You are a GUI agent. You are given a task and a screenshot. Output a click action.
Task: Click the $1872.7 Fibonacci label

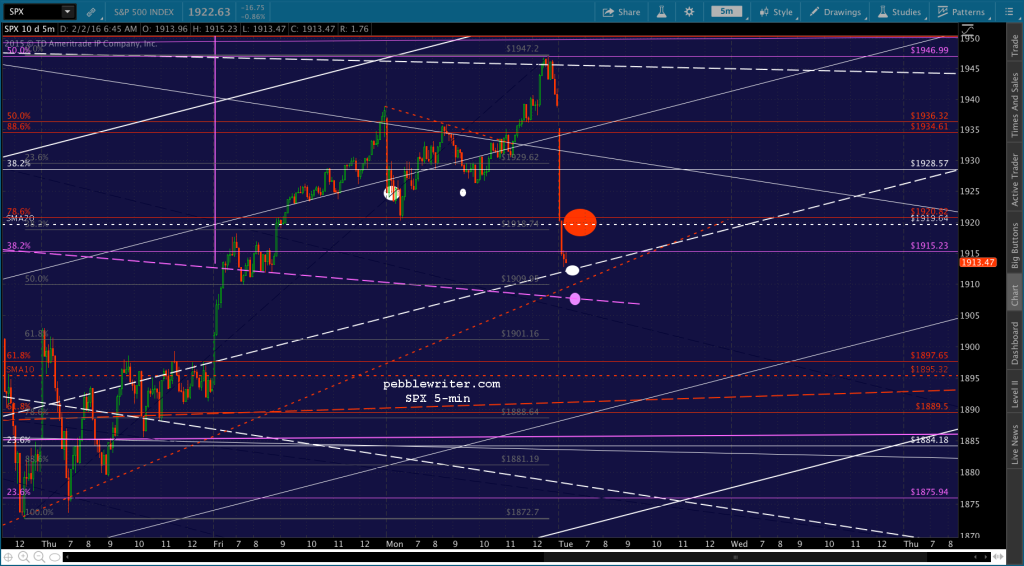522,512
